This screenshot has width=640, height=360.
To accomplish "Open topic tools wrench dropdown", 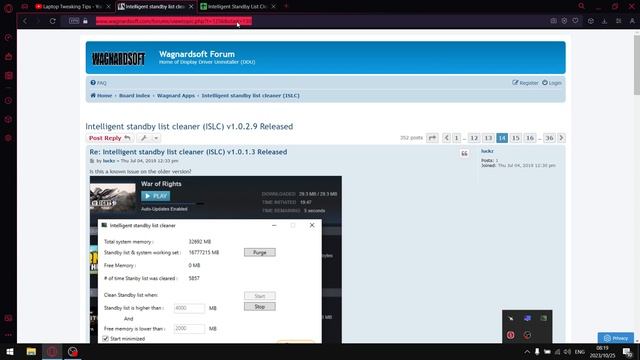I will tap(149, 138).
